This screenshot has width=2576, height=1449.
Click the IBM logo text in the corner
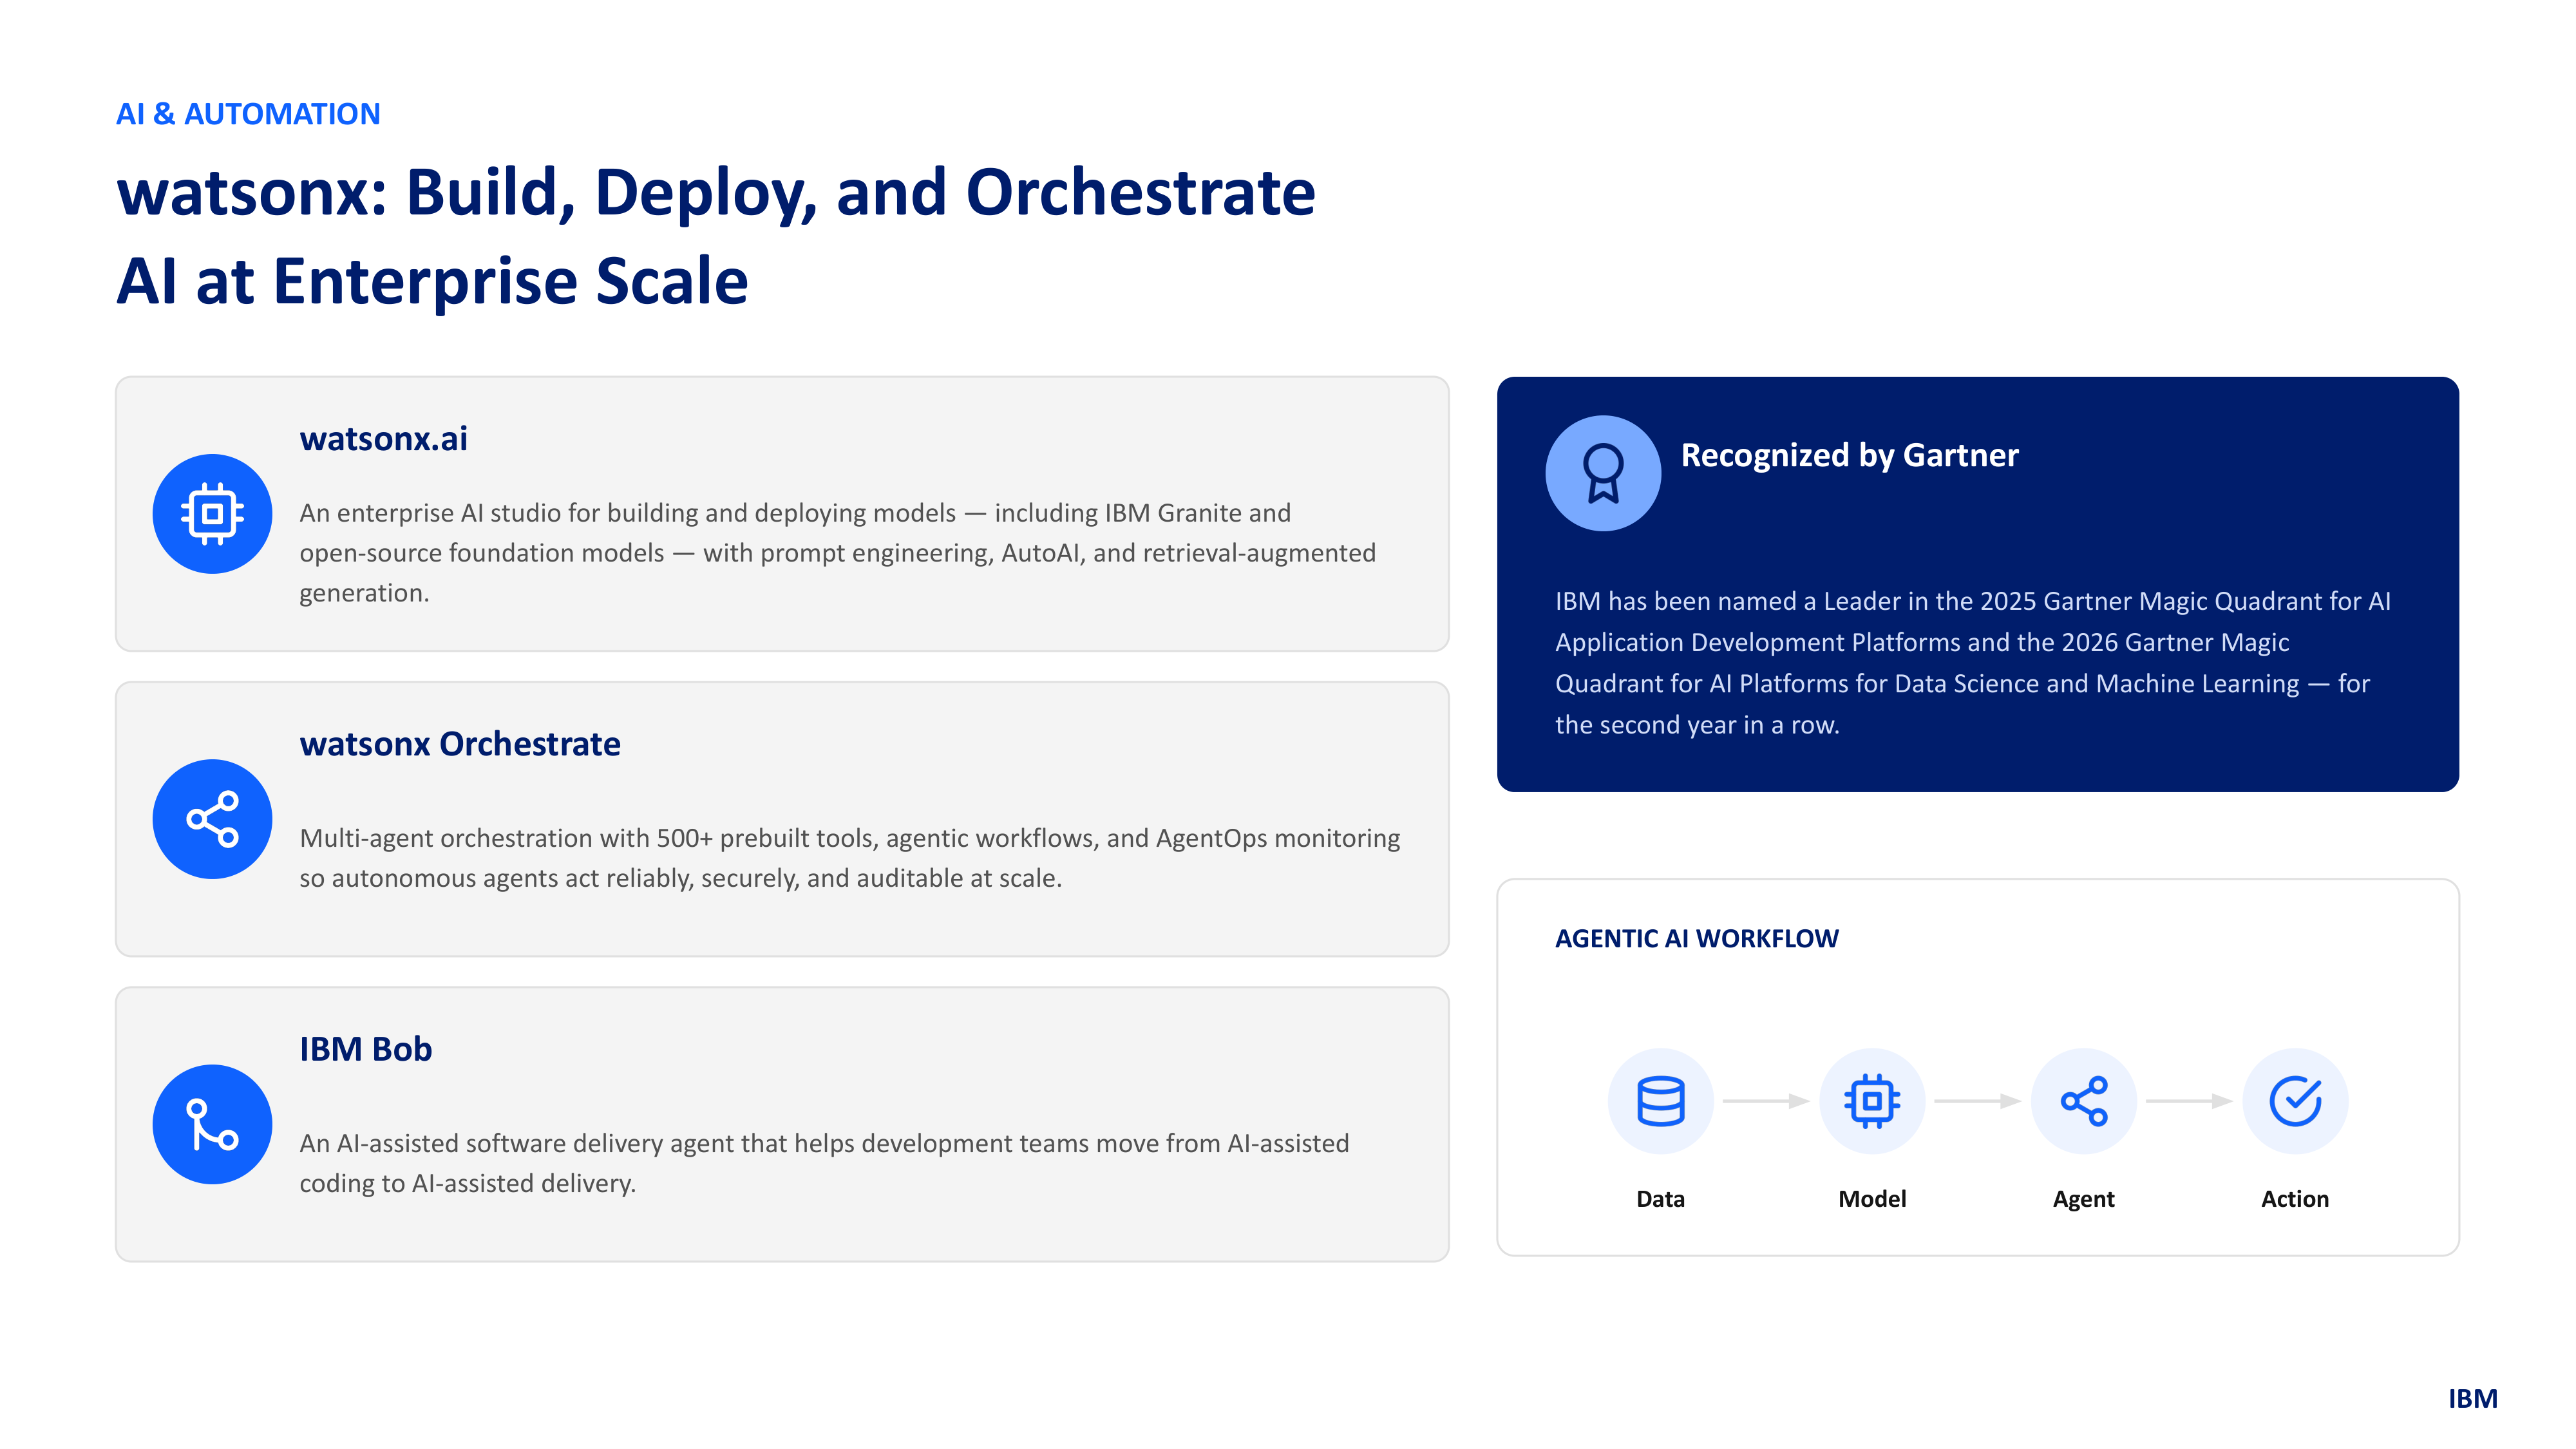pos(2473,1399)
